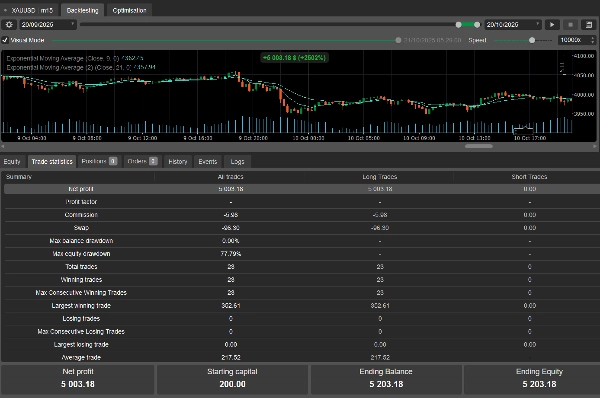Image resolution: width=600 pixels, height=398 pixels.
Task: Click the visual mode progress handle
Action: pyautogui.click(x=398, y=40)
